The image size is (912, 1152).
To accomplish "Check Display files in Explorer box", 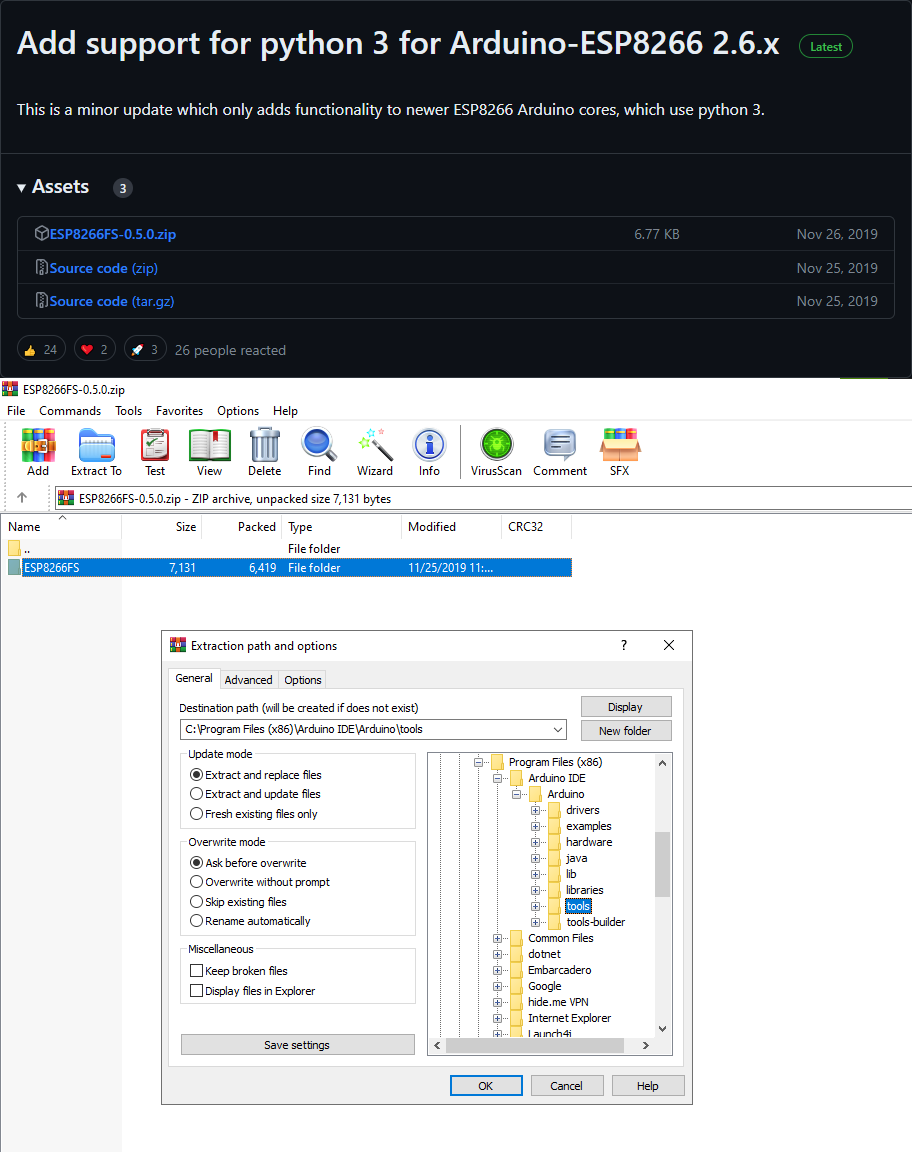I will click(x=196, y=990).
